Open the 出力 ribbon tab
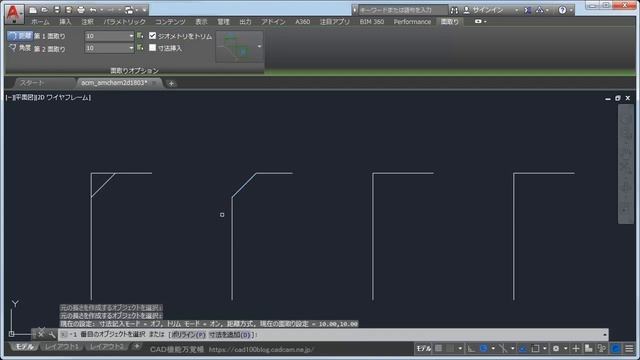The width and height of the screenshot is (640, 360). tap(245, 22)
